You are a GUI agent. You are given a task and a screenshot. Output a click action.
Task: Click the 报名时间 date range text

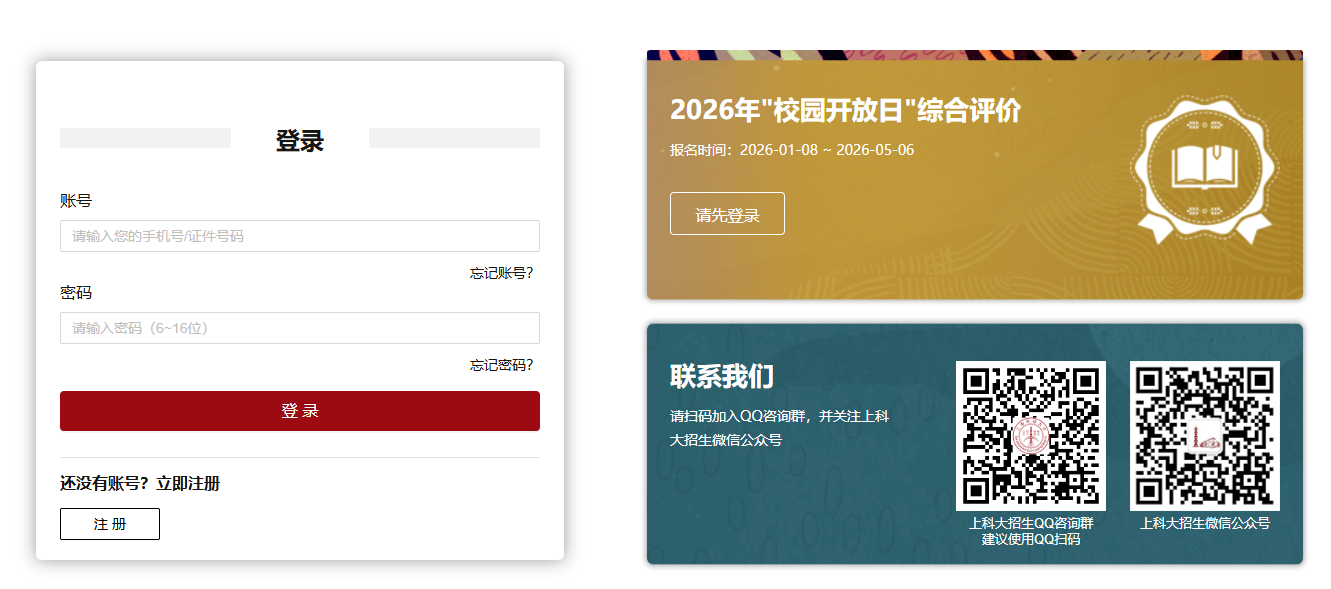tap(792, 150)
